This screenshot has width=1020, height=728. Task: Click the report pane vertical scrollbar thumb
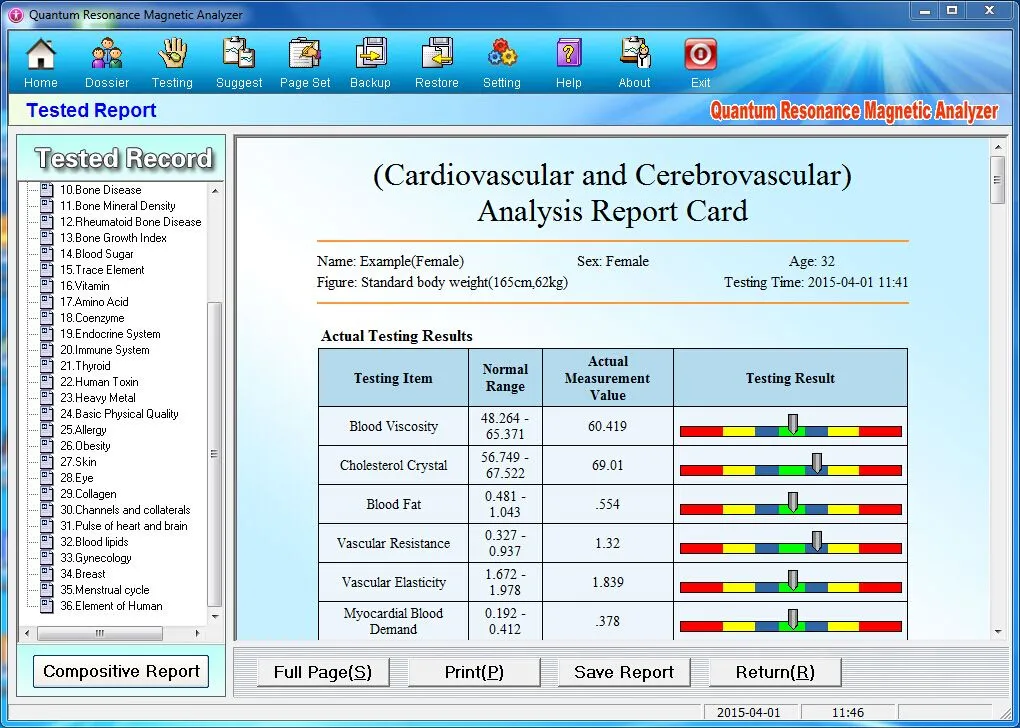[x=997, y=180]
